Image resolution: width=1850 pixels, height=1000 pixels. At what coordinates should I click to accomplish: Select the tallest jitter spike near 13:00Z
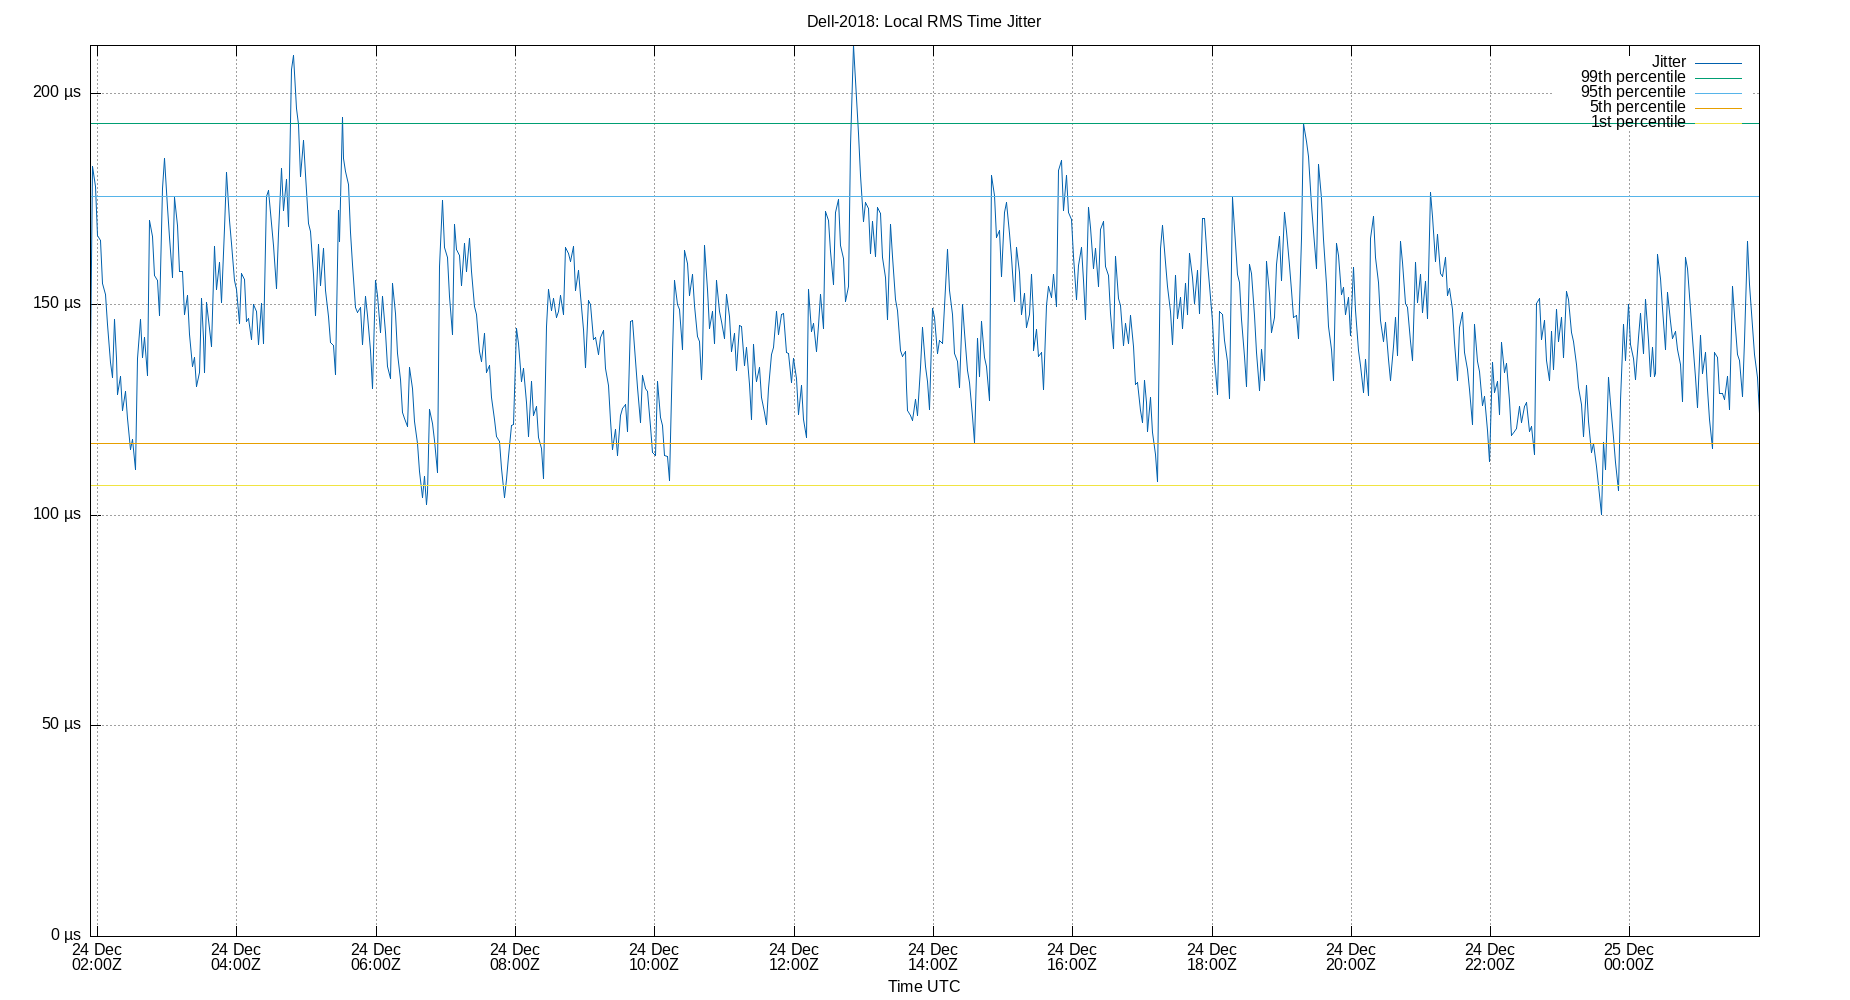click(853, 50)
